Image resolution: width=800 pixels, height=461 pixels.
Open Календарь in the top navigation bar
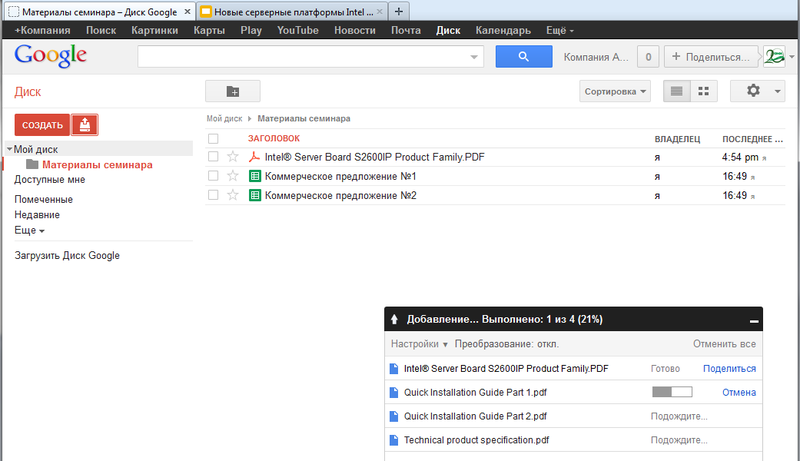(503, 30)
